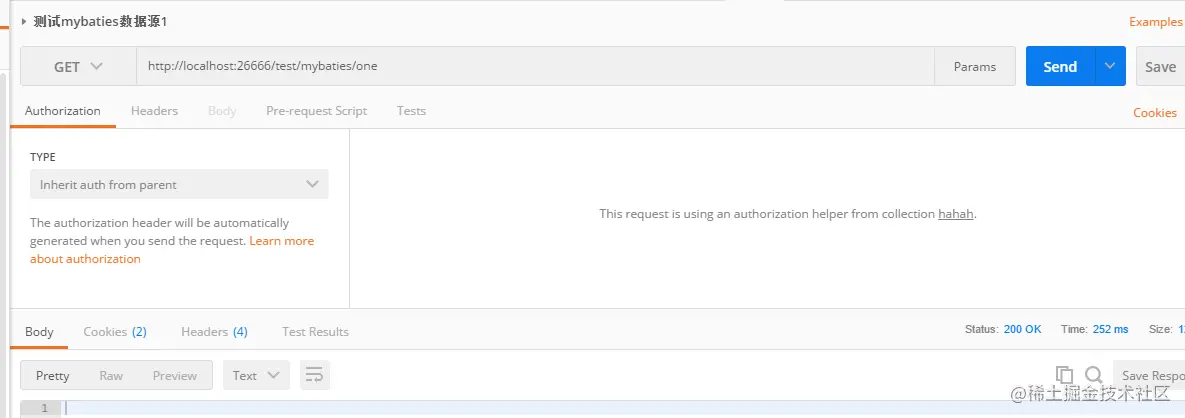Switch to the request Headers tab
This screenshot has height=418, width=1185.
point(154,111)
